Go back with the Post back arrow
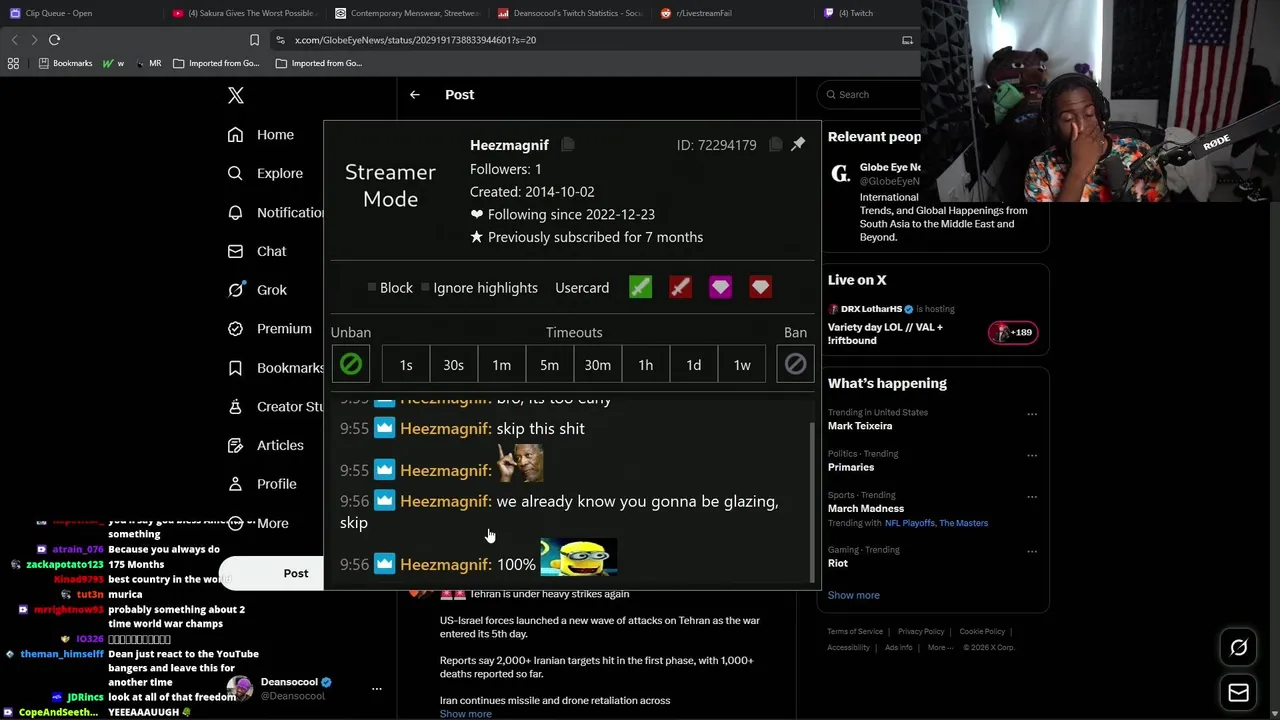This screenshot has width=1280, height=720. pos(414,94)
